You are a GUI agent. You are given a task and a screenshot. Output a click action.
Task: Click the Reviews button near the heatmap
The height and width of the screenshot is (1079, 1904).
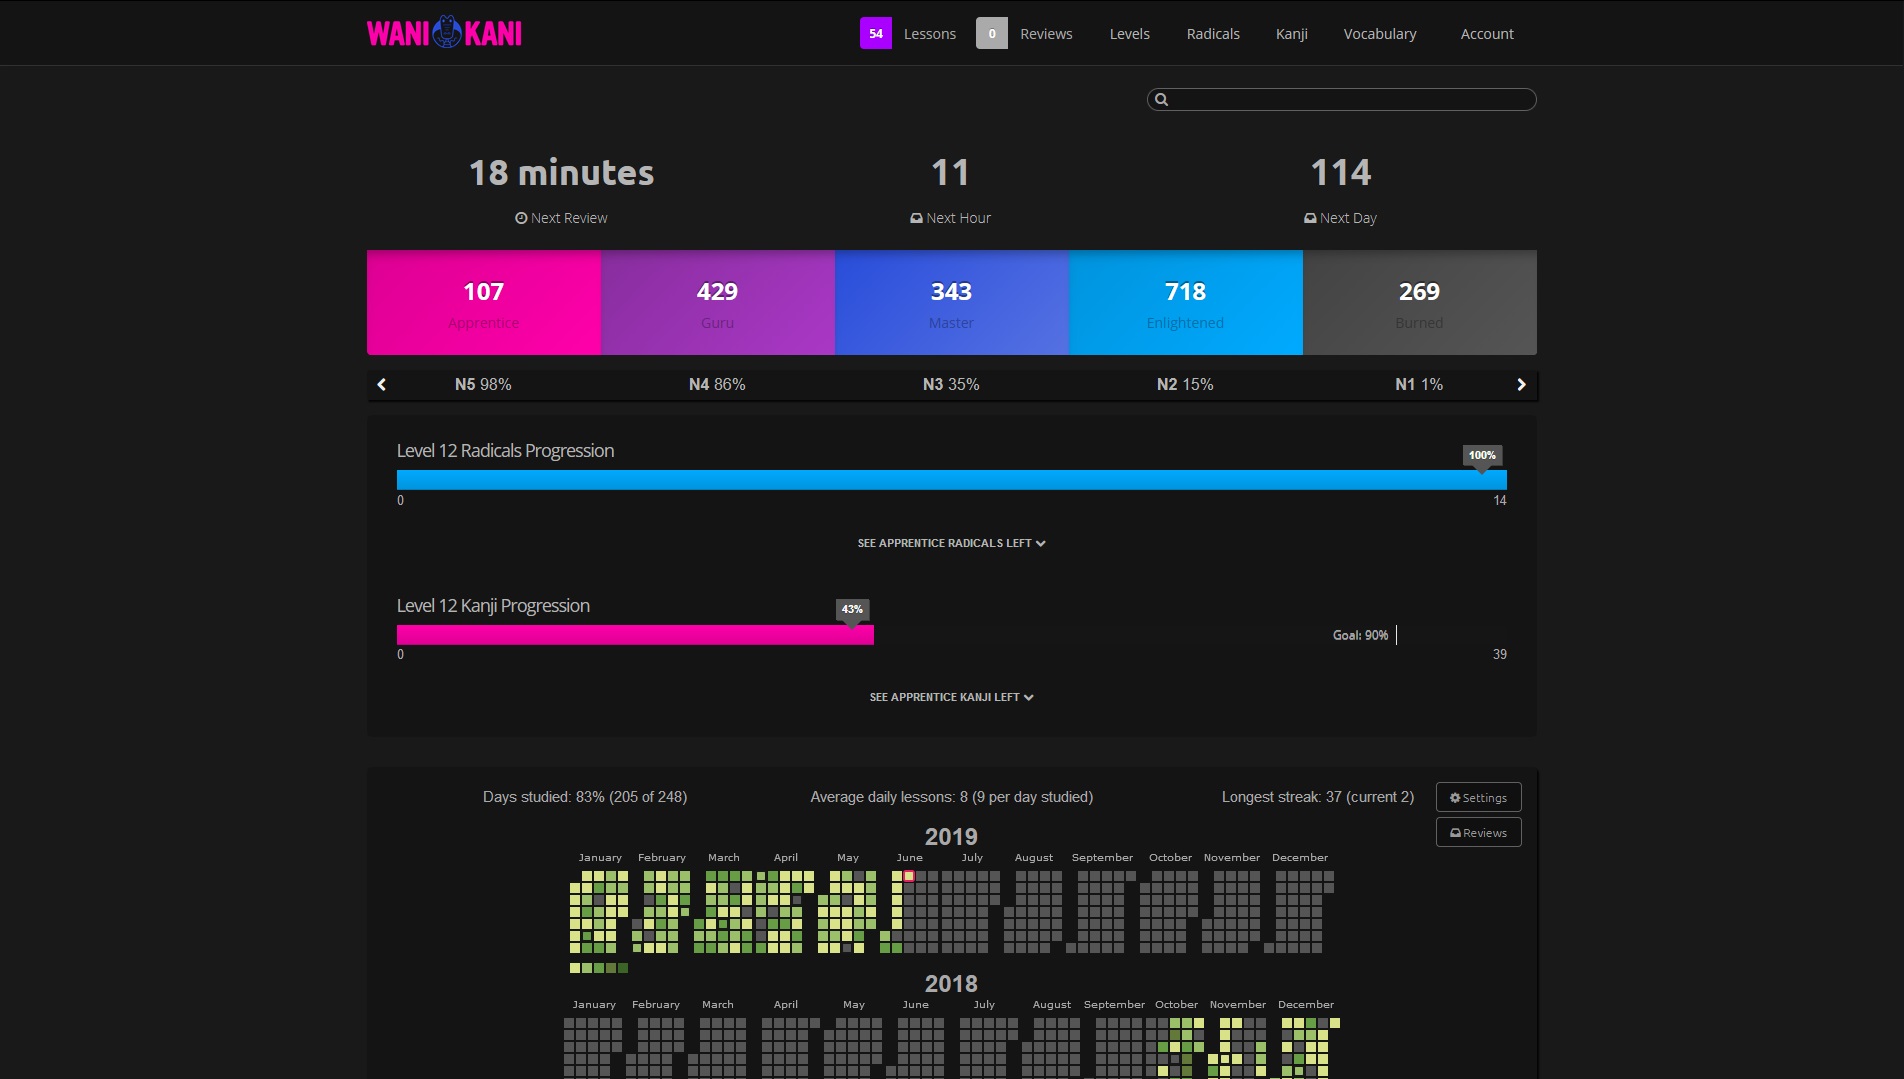1478,832
